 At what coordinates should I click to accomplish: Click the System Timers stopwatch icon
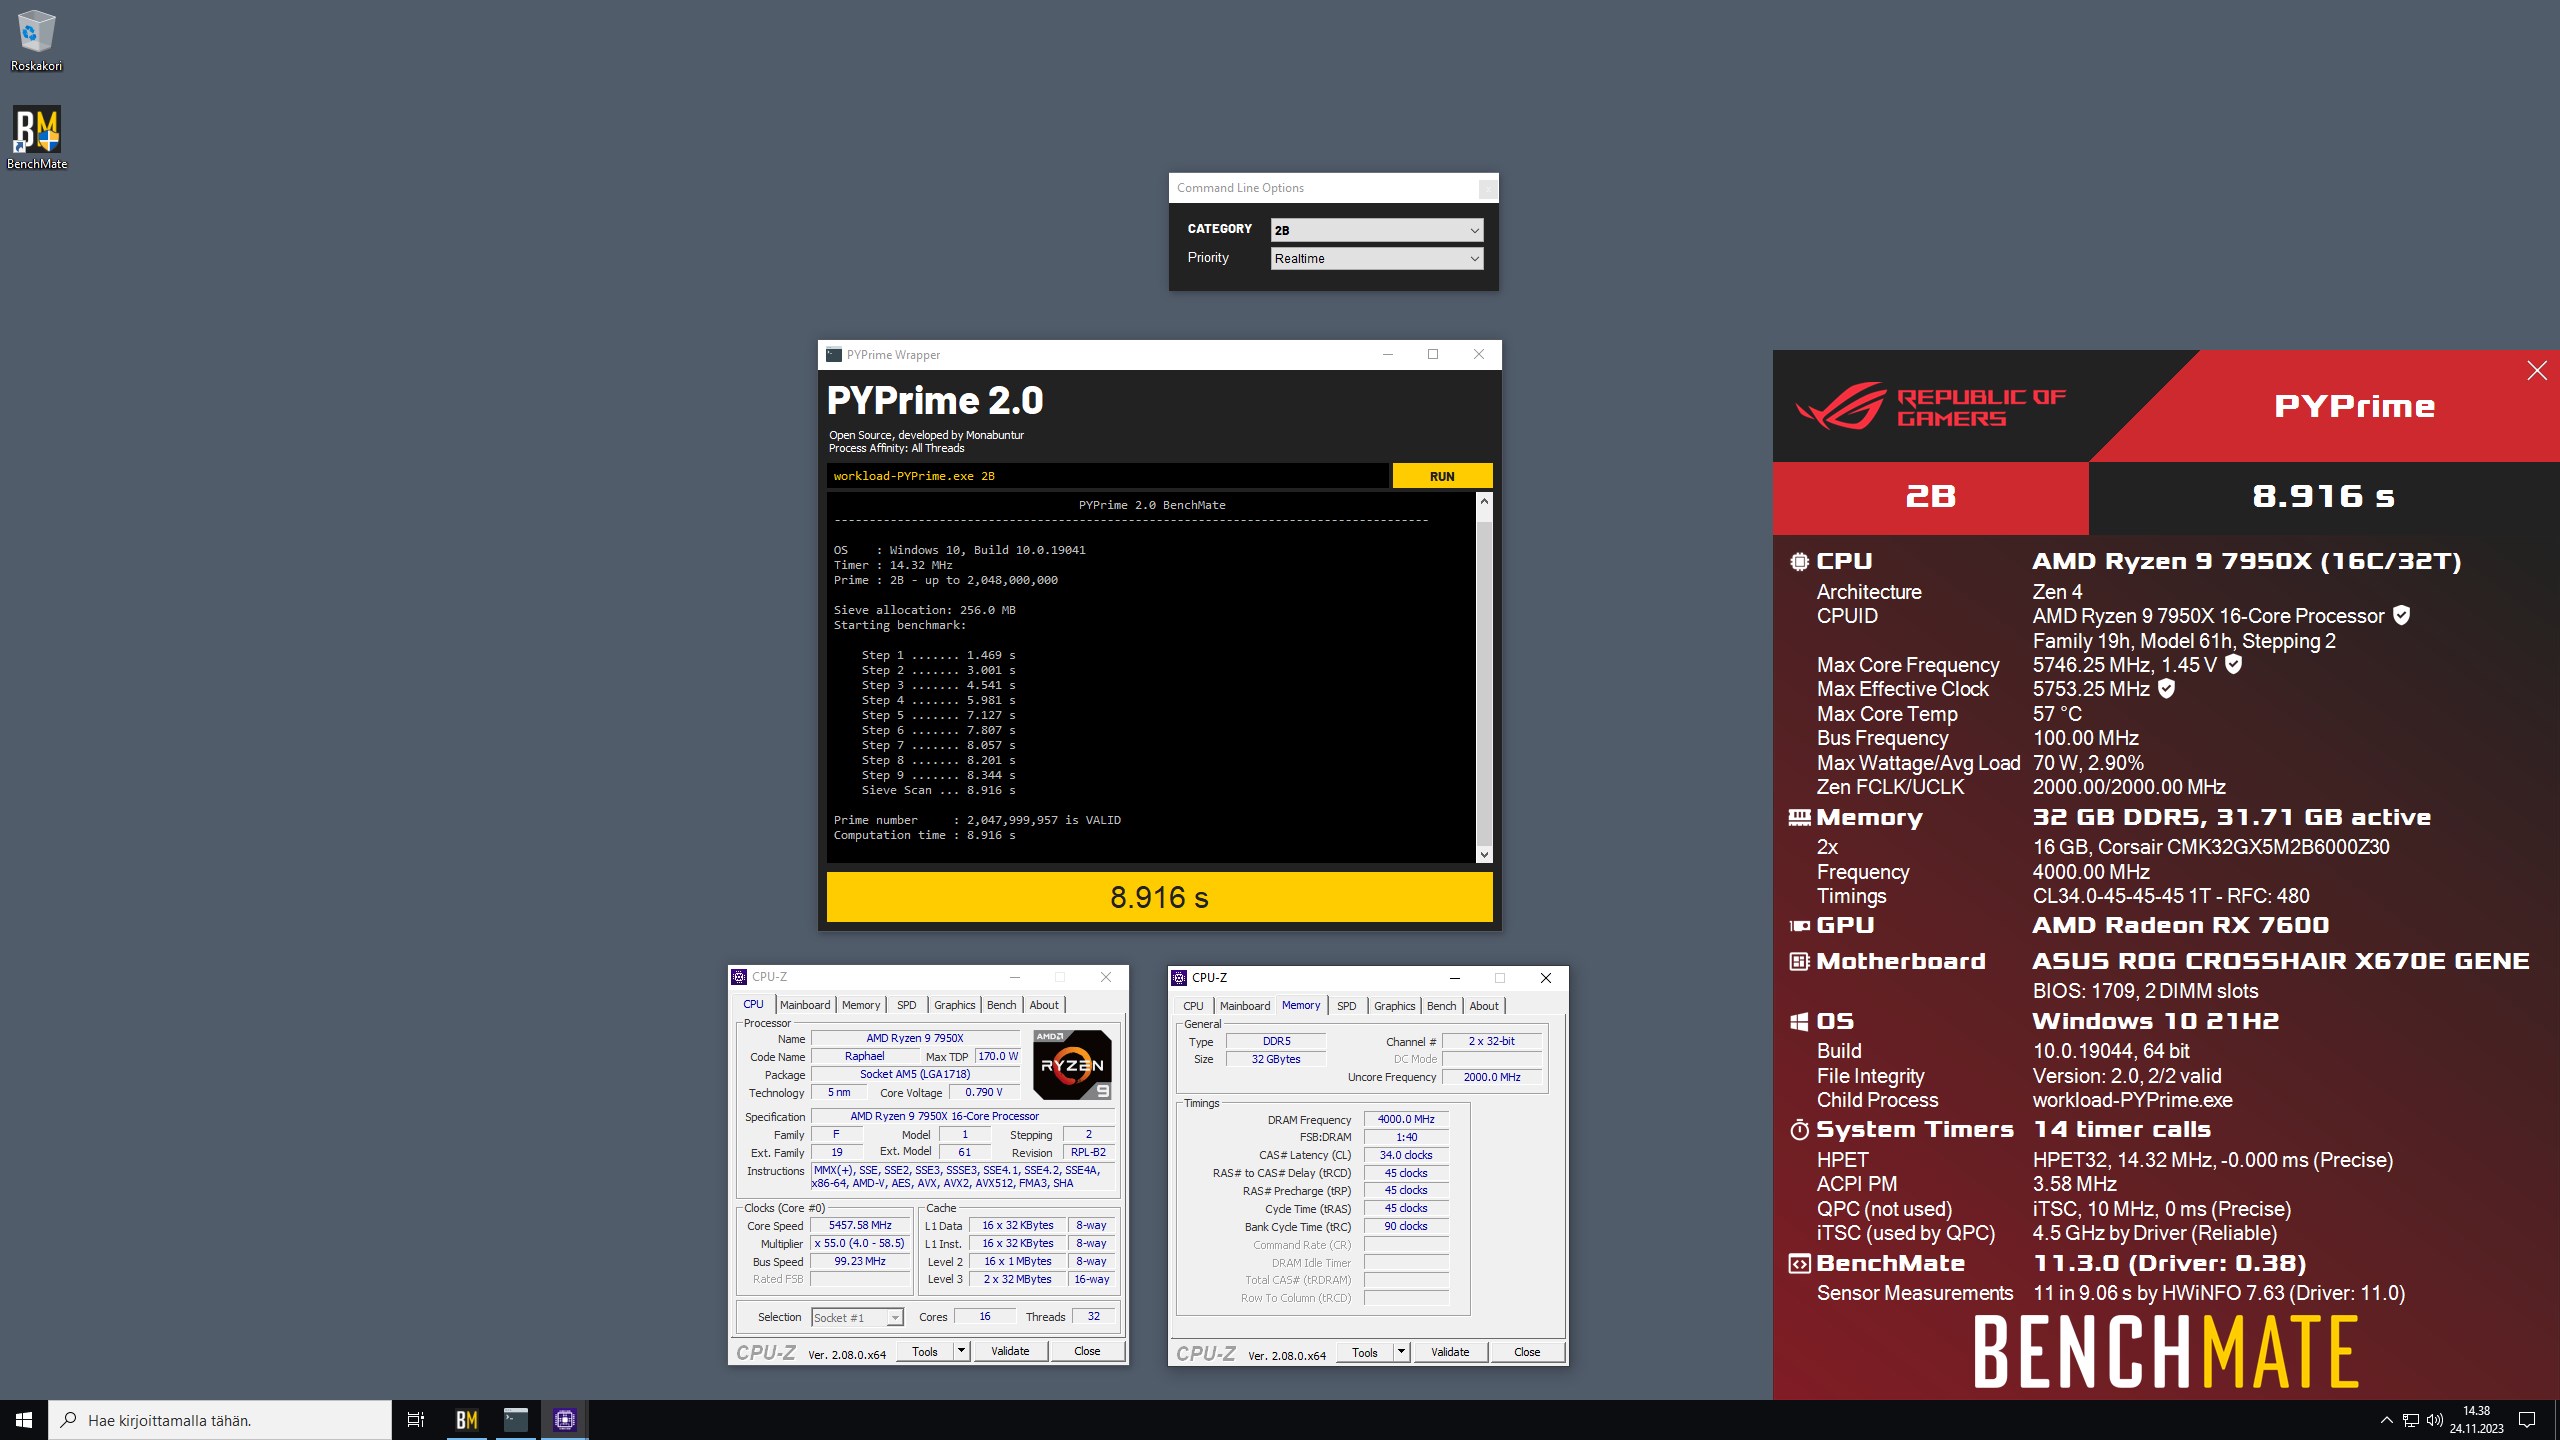tap(1799, 1130)
